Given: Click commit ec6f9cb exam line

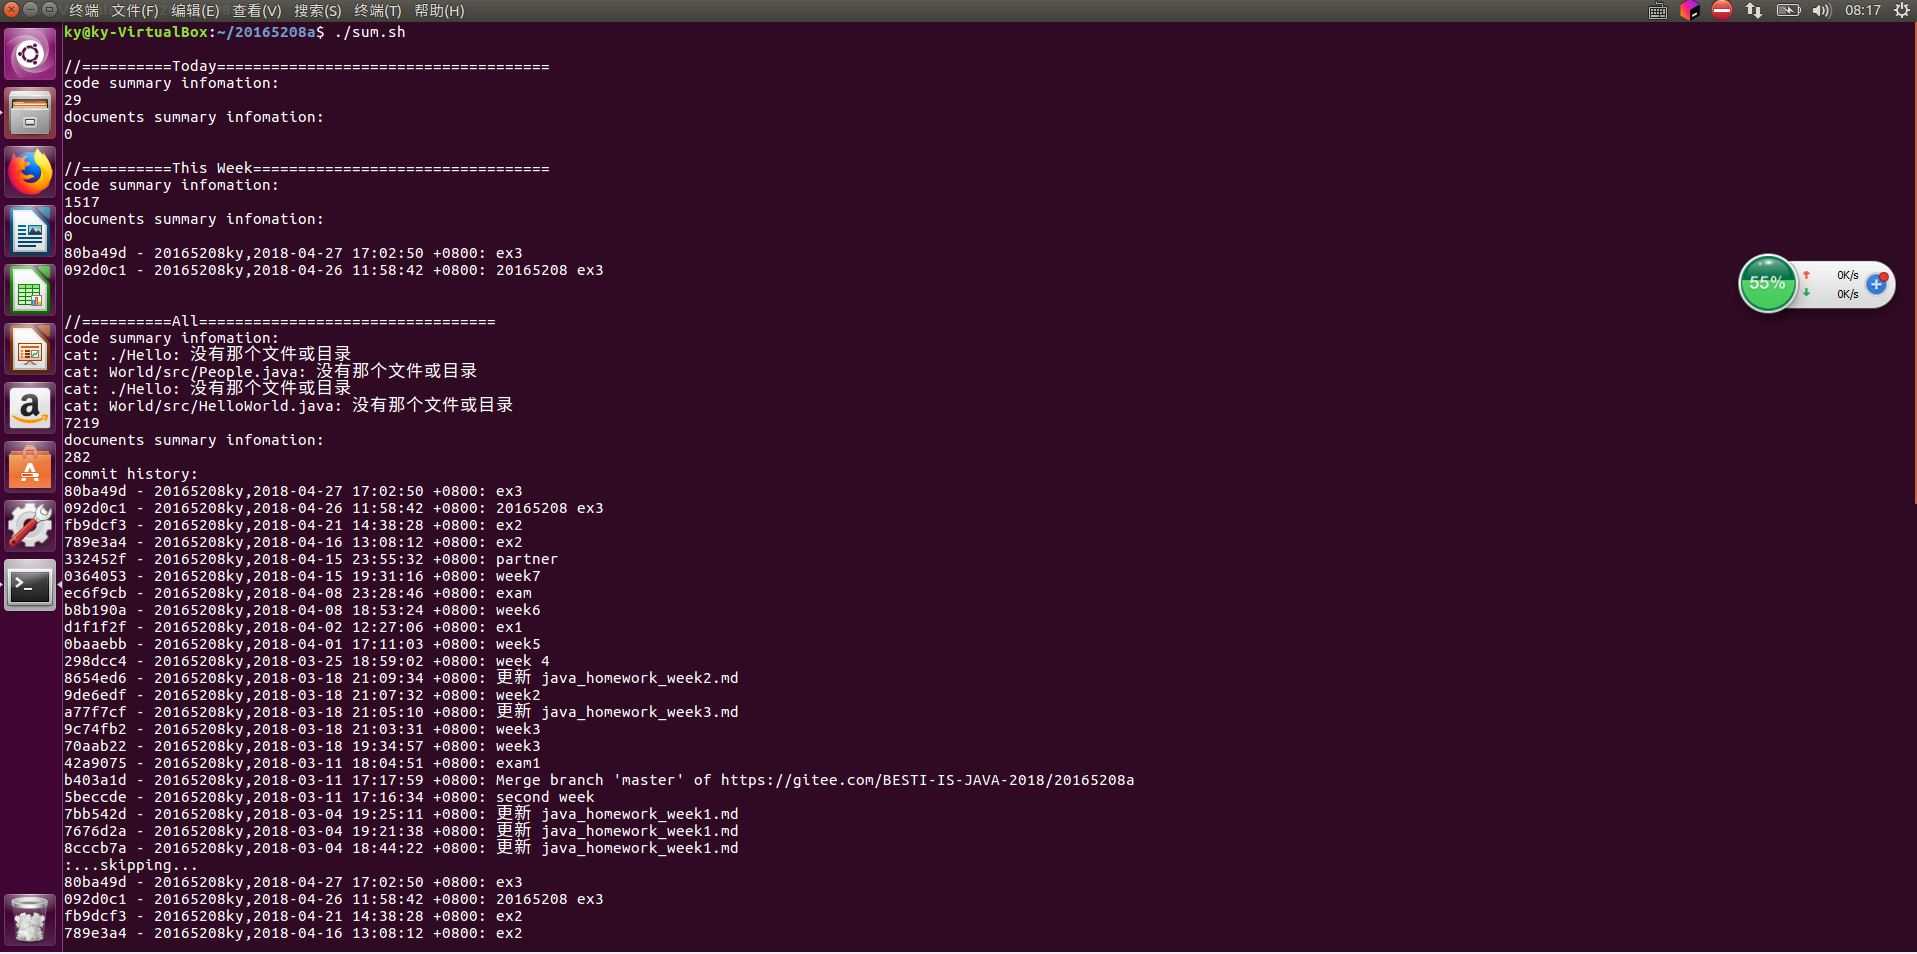Looking at the screenshot, I should 298,594.
